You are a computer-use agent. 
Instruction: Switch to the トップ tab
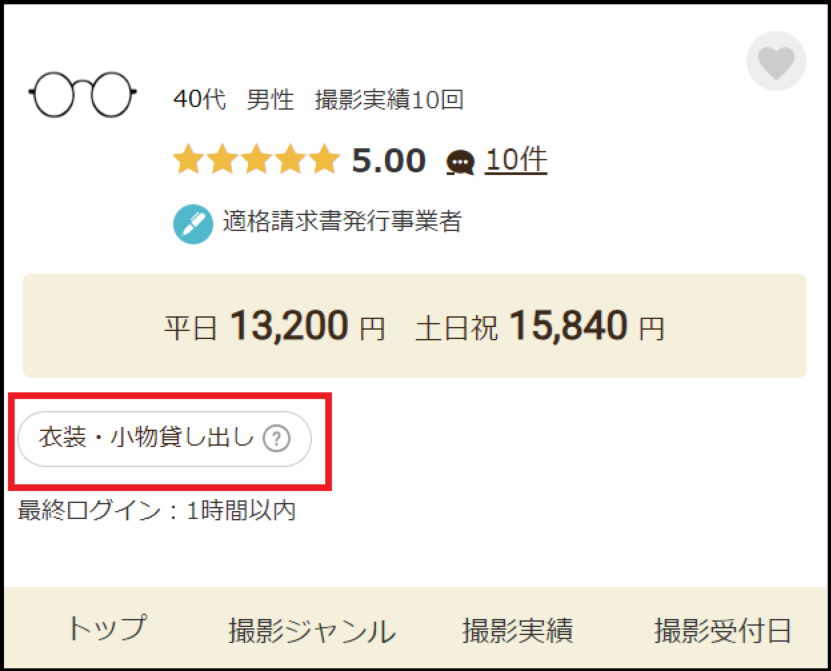106,630
